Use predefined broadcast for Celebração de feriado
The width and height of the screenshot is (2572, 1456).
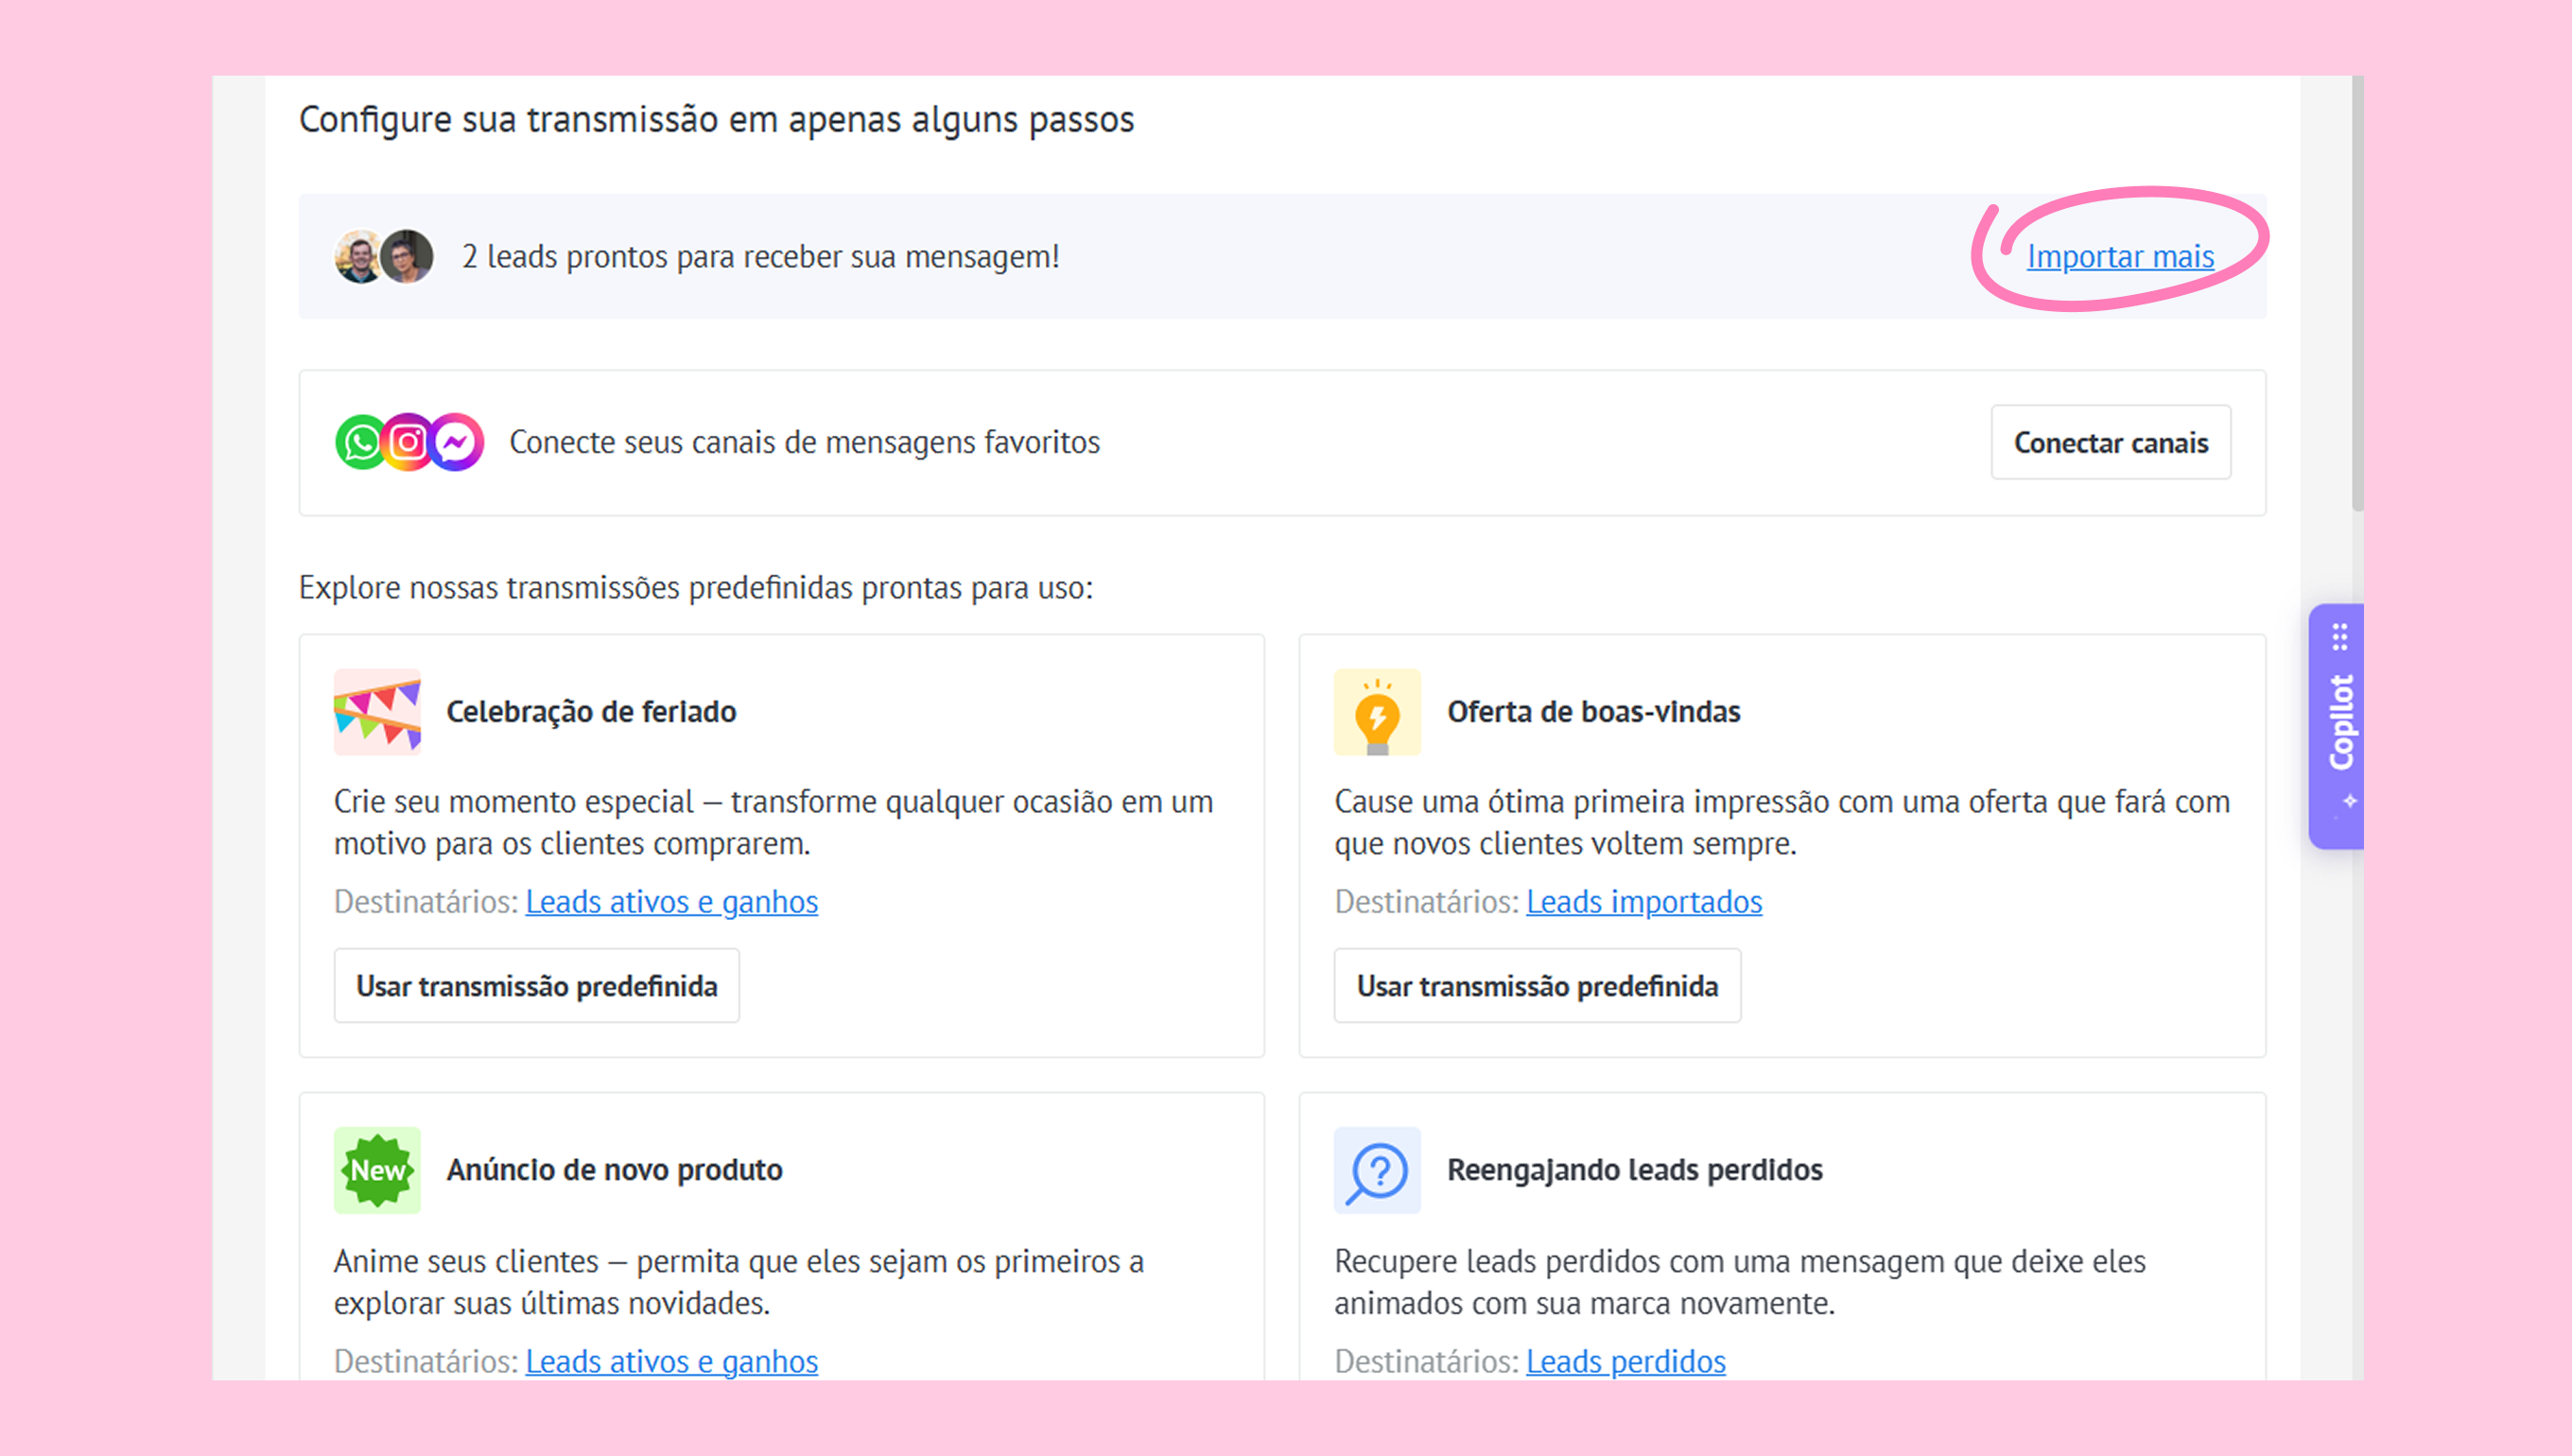[537, 986]
